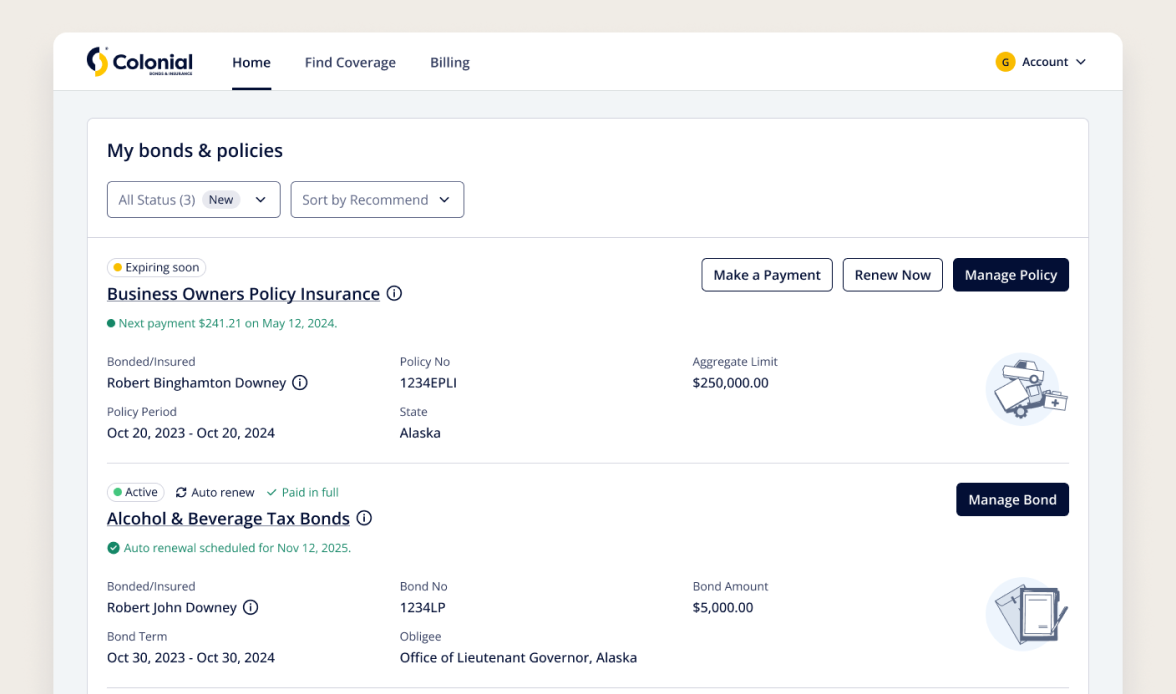Open the Alcohol & Beverage Tax Bonds link
Screen dimensions: 1176x694
point(228,518)
